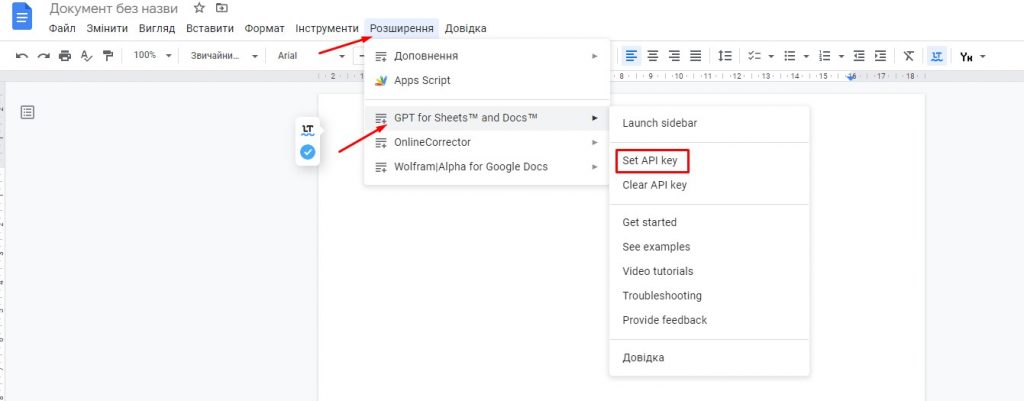Choose Provide feedback

pyautogui.click(x=709, y=321)
